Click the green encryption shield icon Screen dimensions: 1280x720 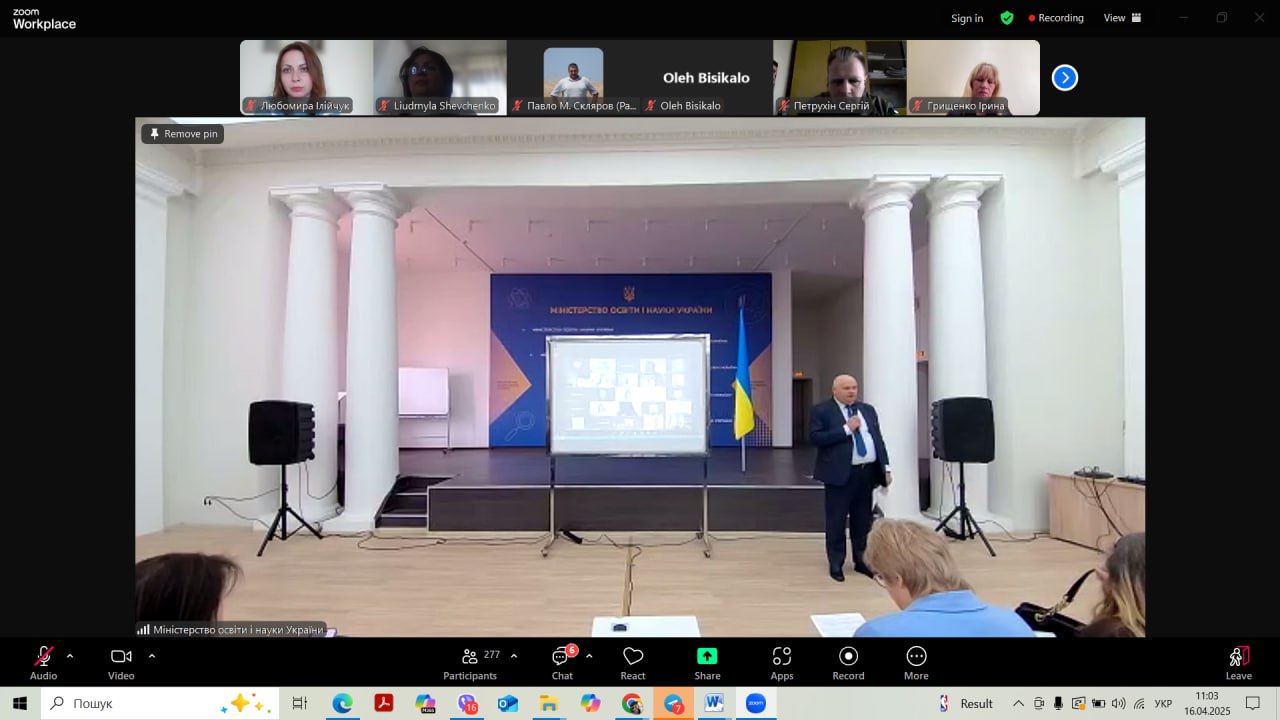point(1007,18)
